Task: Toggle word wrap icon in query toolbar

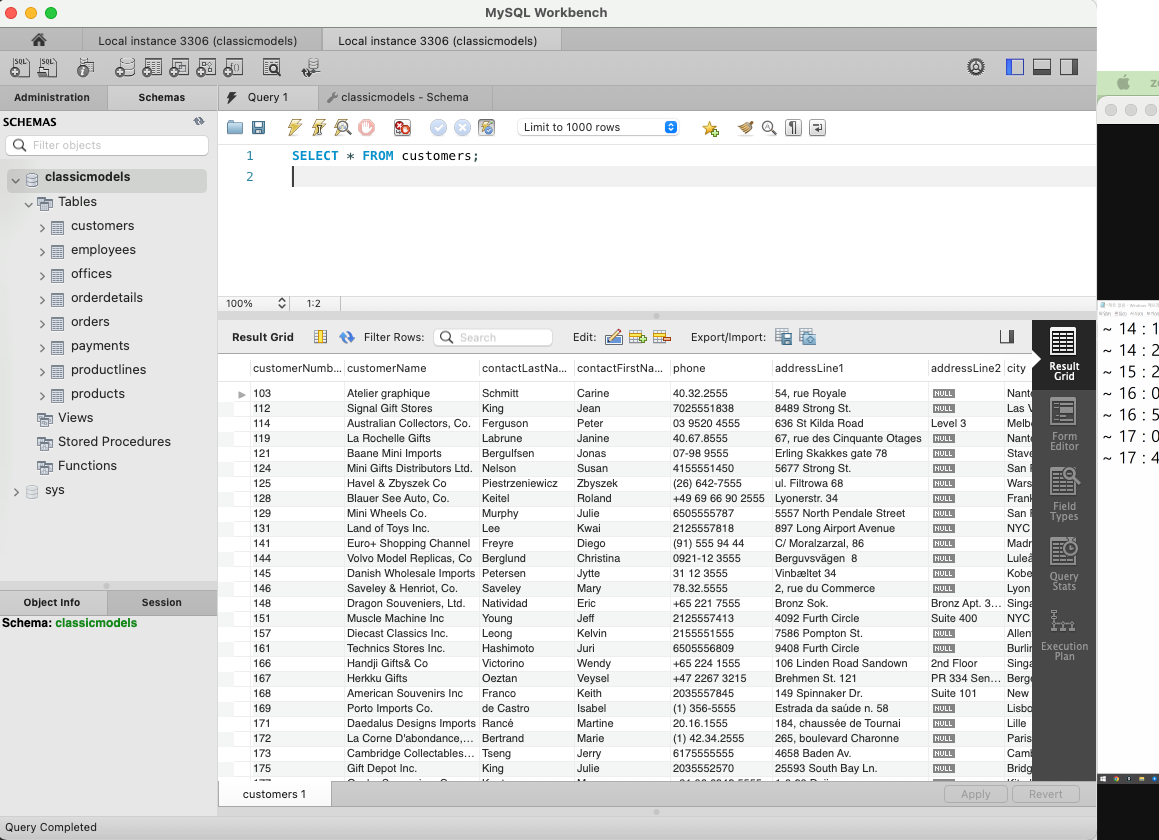Action: click(x=817, y=127)
